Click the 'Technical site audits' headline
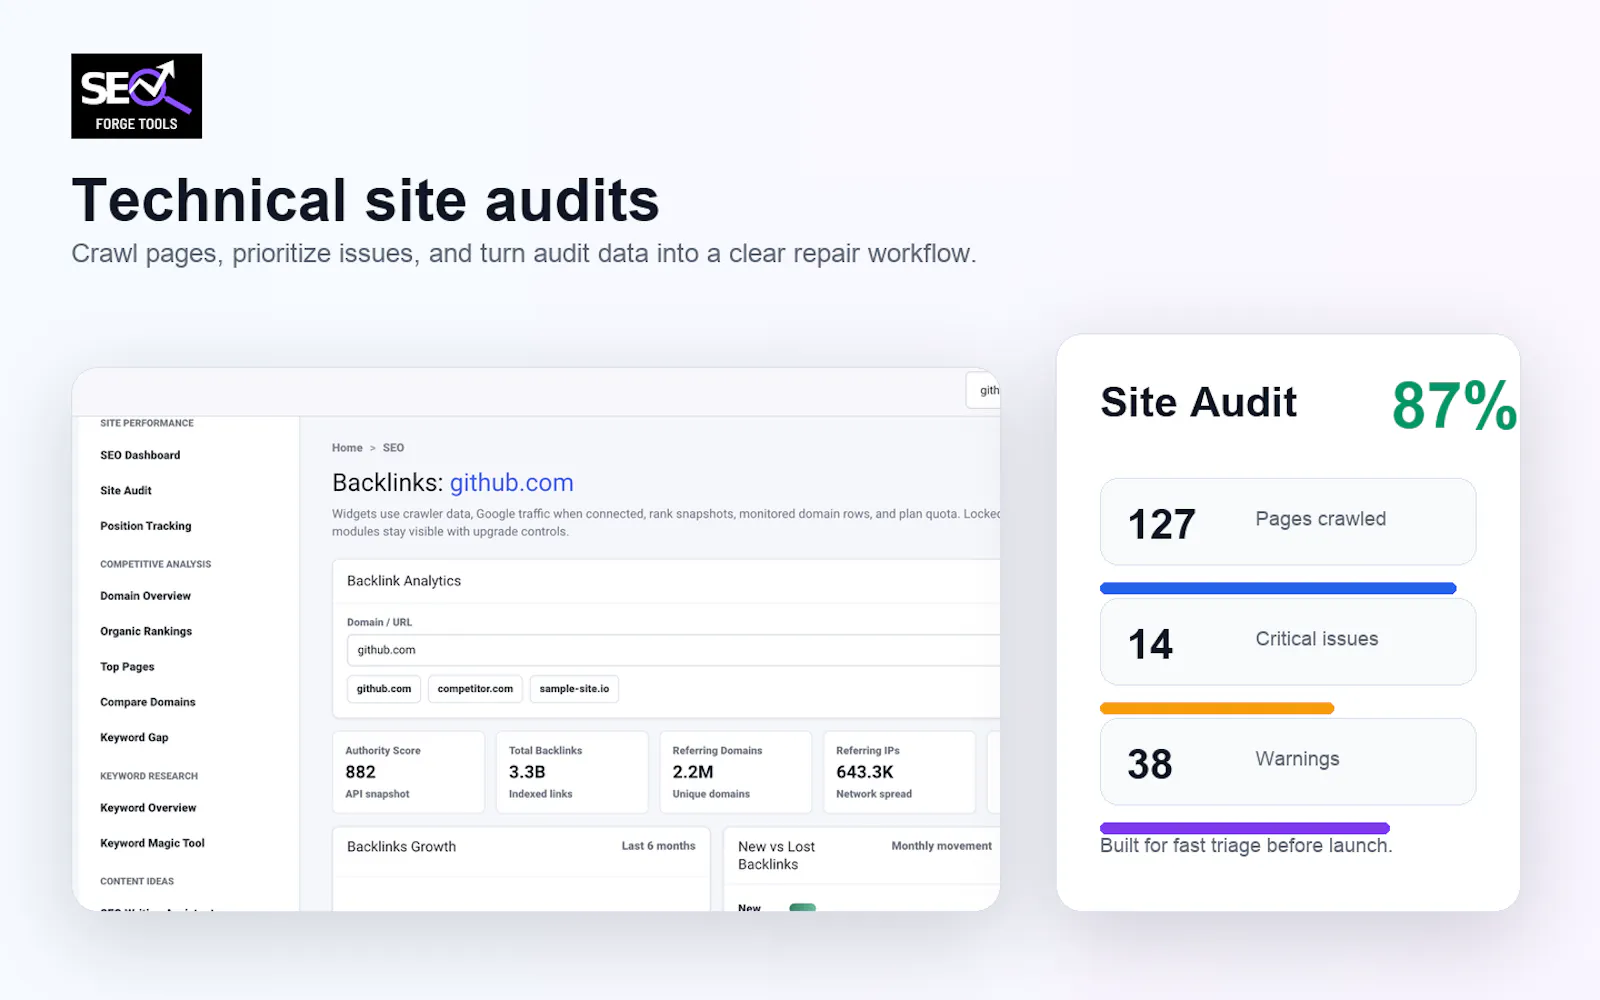Screen dimensions: 1600x1000 point(365,200)
